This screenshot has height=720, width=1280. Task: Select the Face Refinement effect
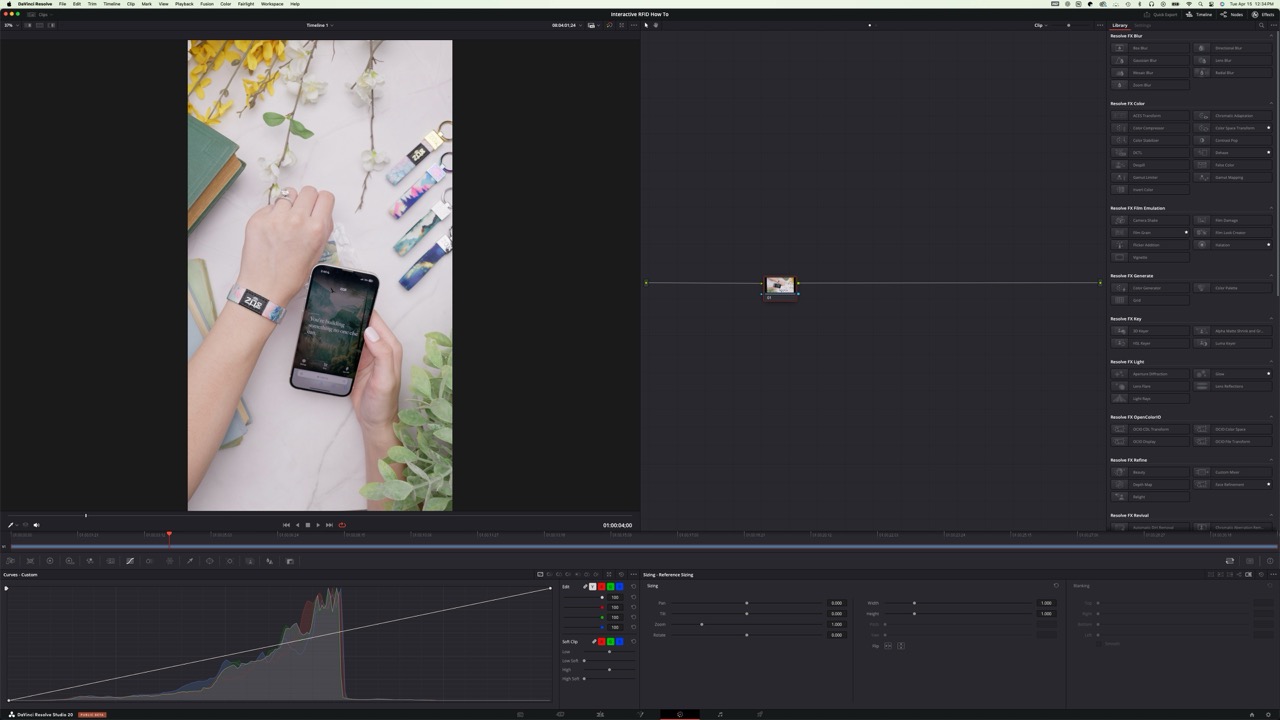[x=1234, y=484]
